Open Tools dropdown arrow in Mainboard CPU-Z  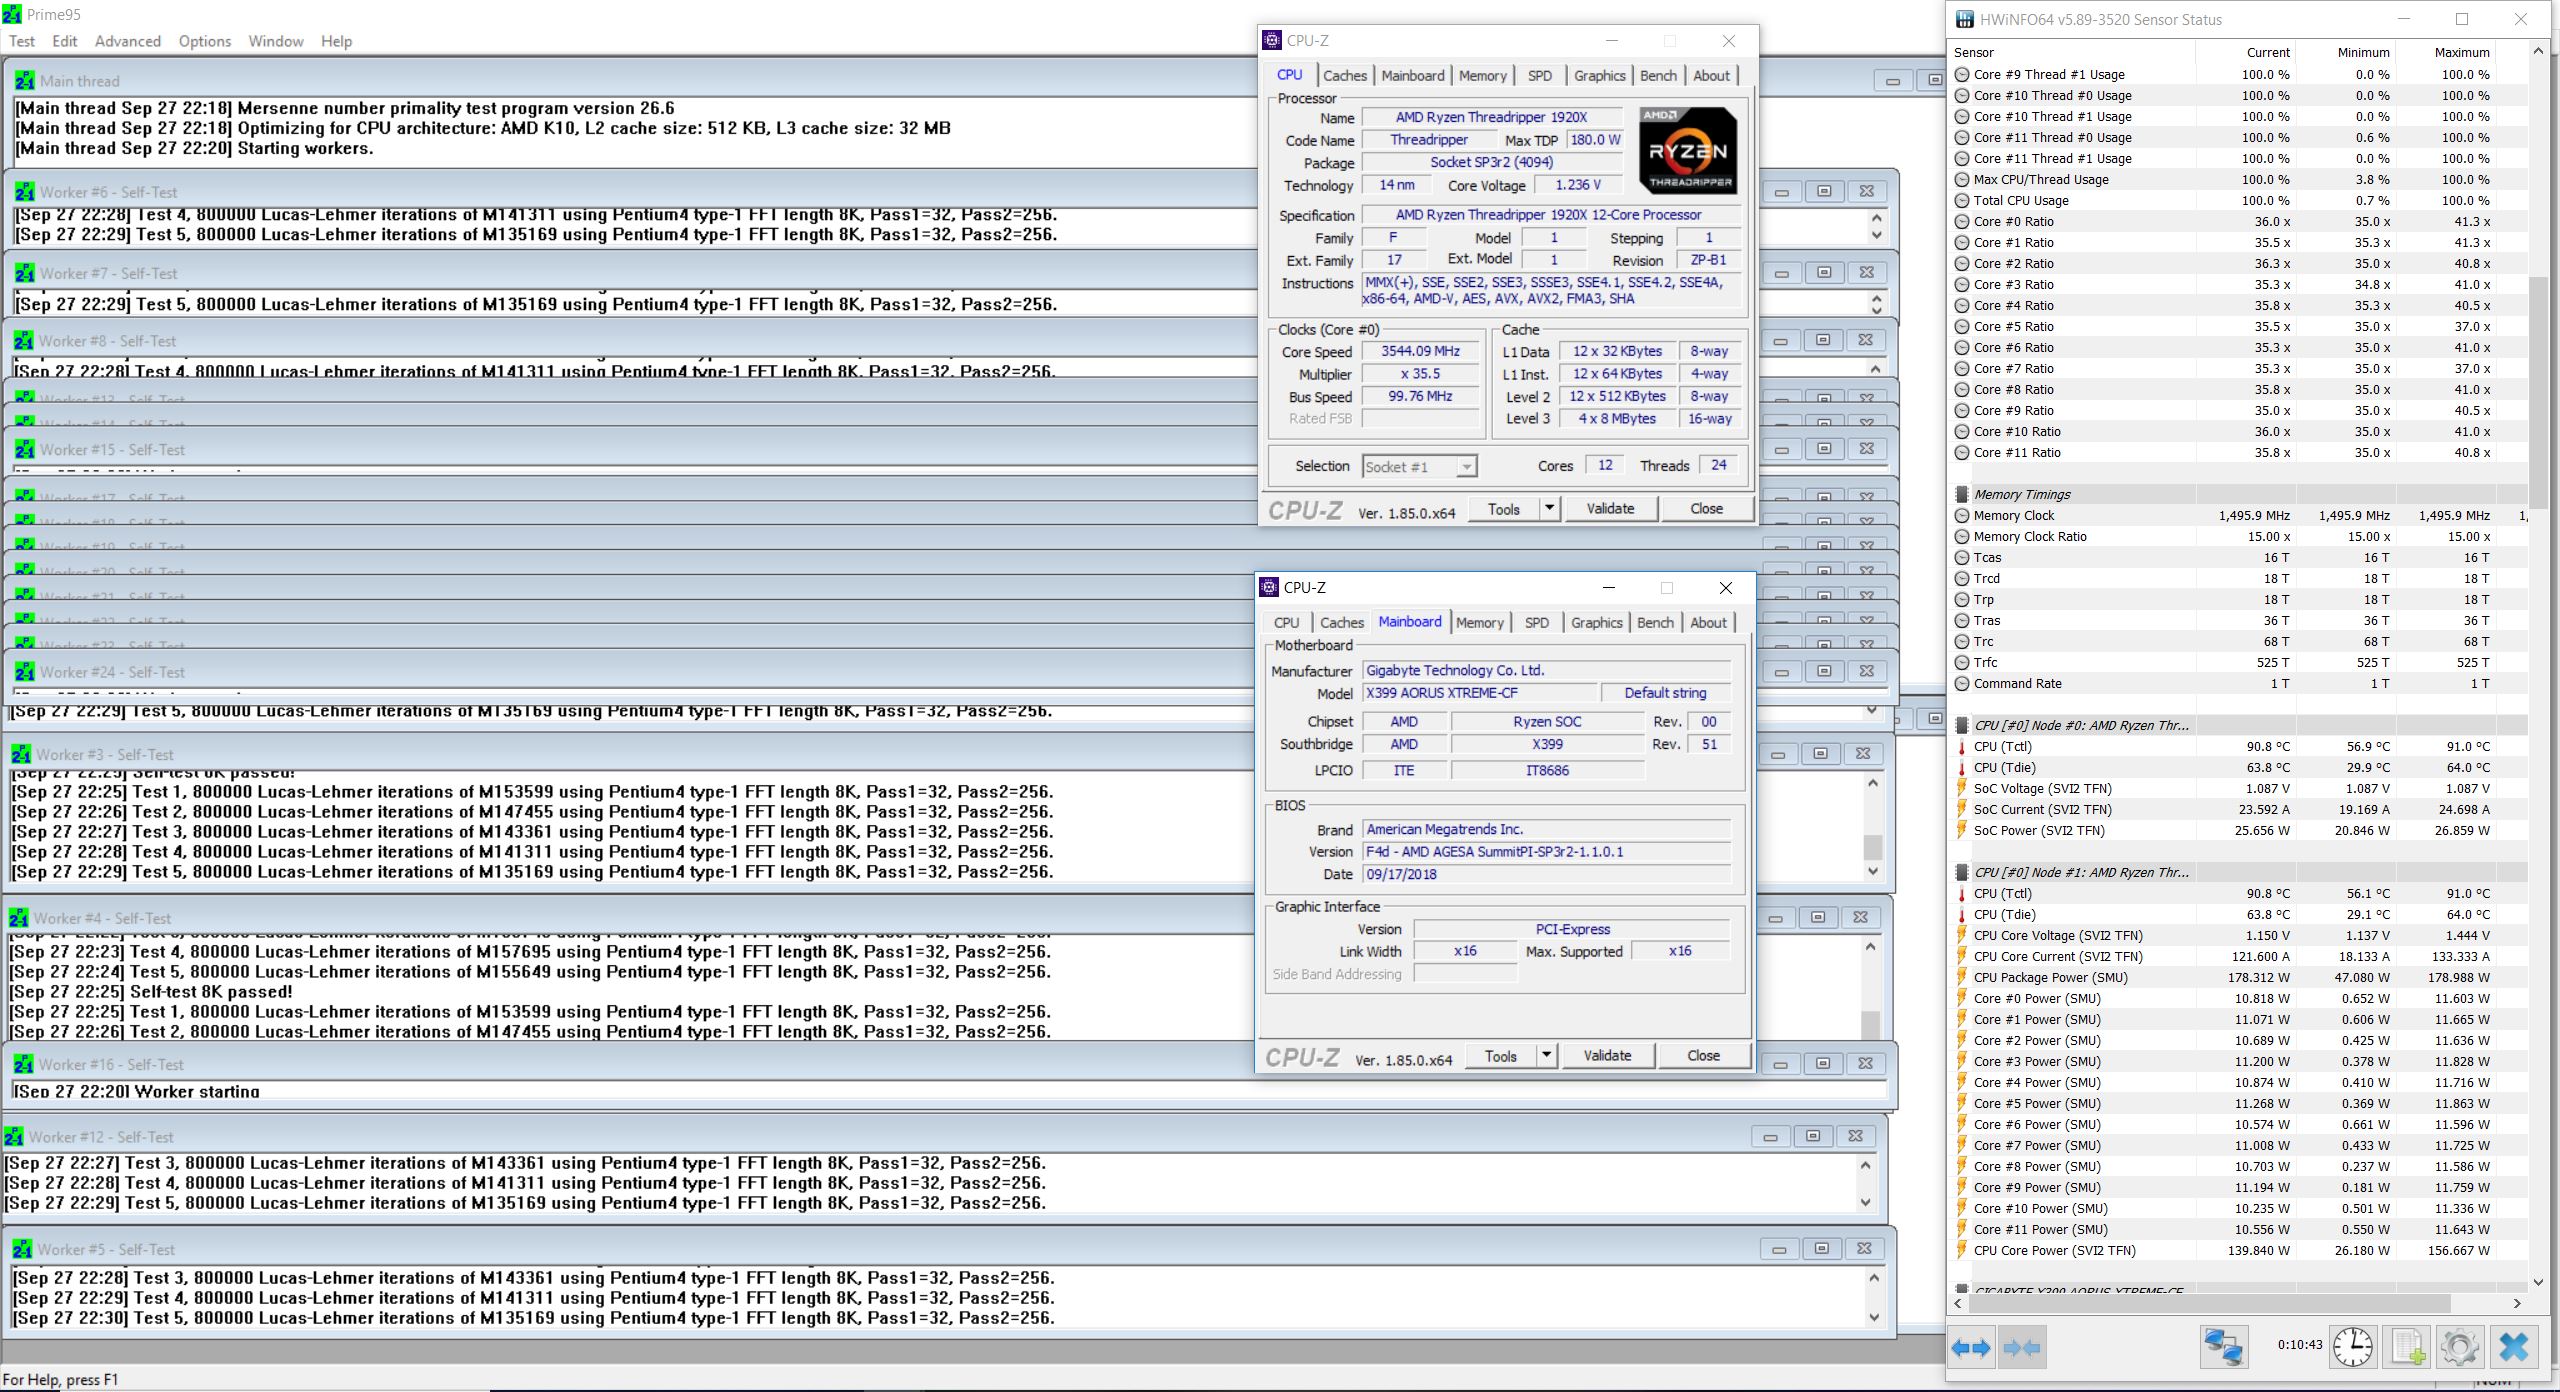tap(1546, 1055)
